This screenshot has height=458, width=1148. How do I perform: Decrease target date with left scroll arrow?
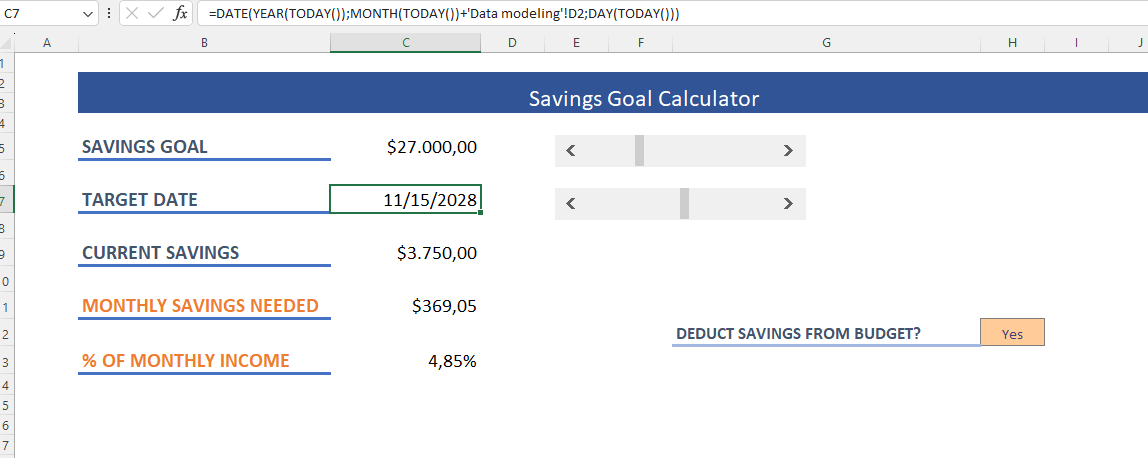tap(570, 203)
